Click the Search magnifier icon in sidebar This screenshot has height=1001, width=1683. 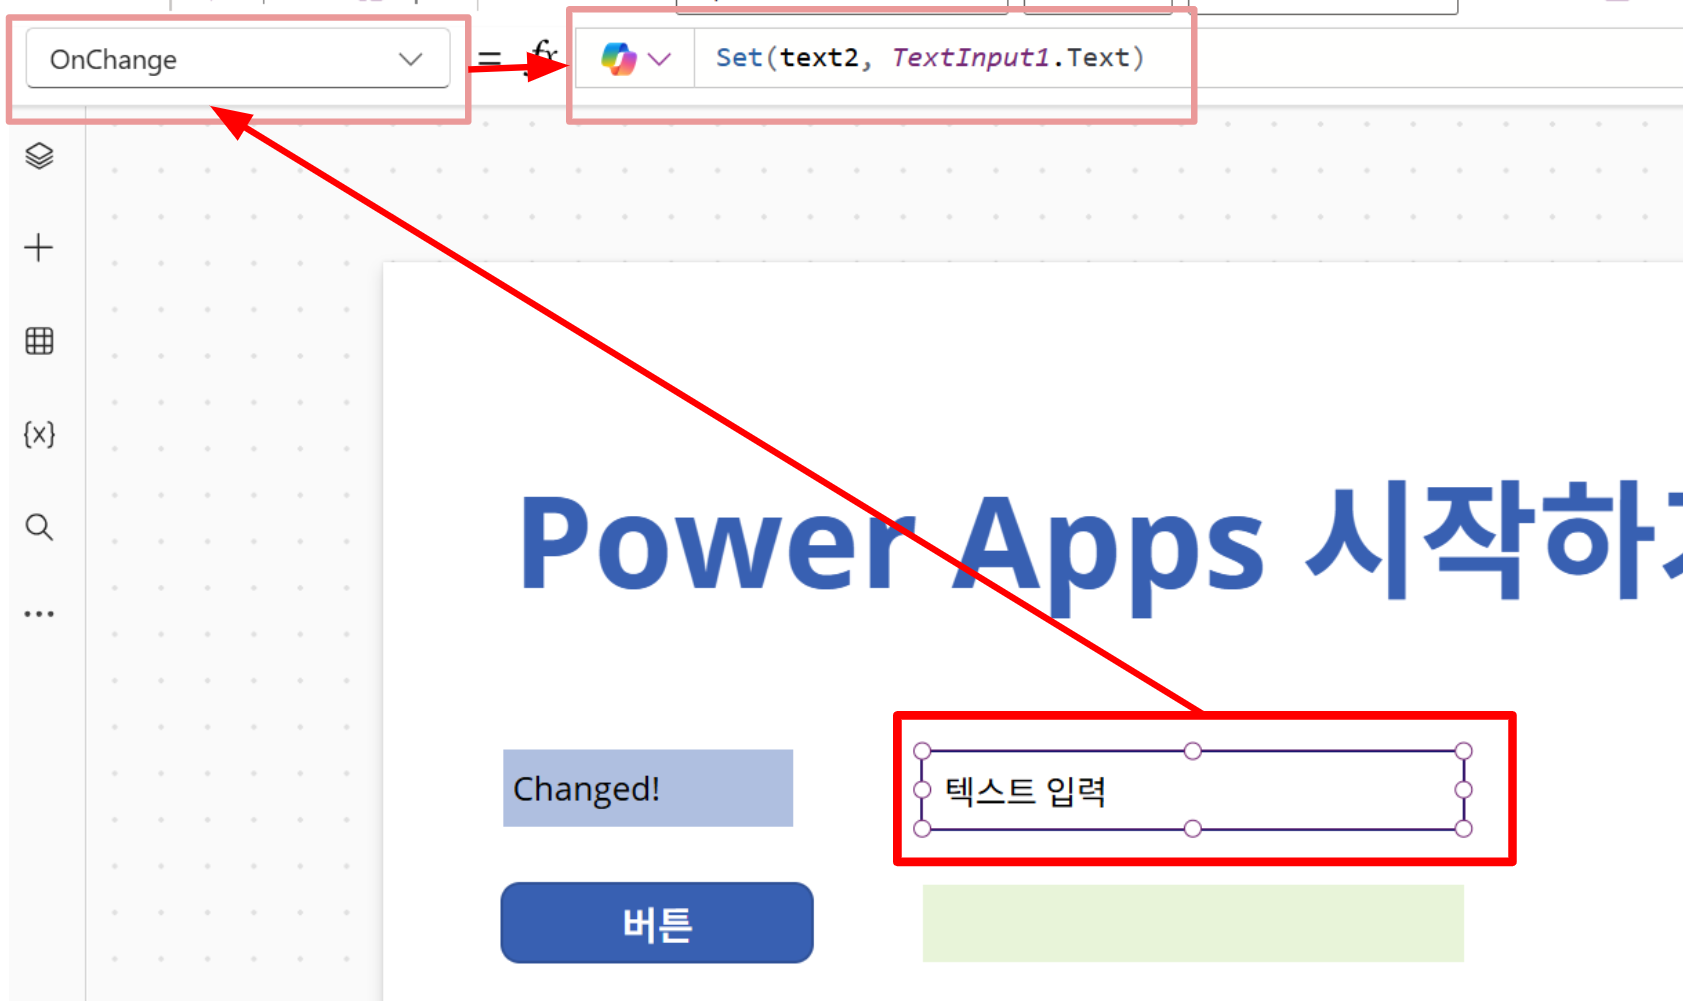39,527
